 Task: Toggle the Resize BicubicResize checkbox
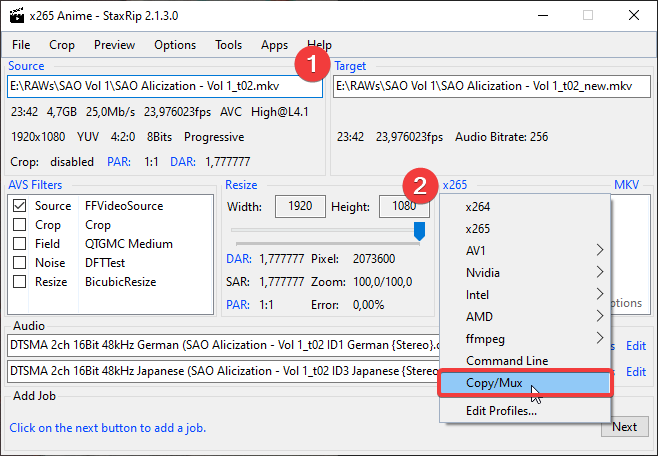tap(20, 282)
